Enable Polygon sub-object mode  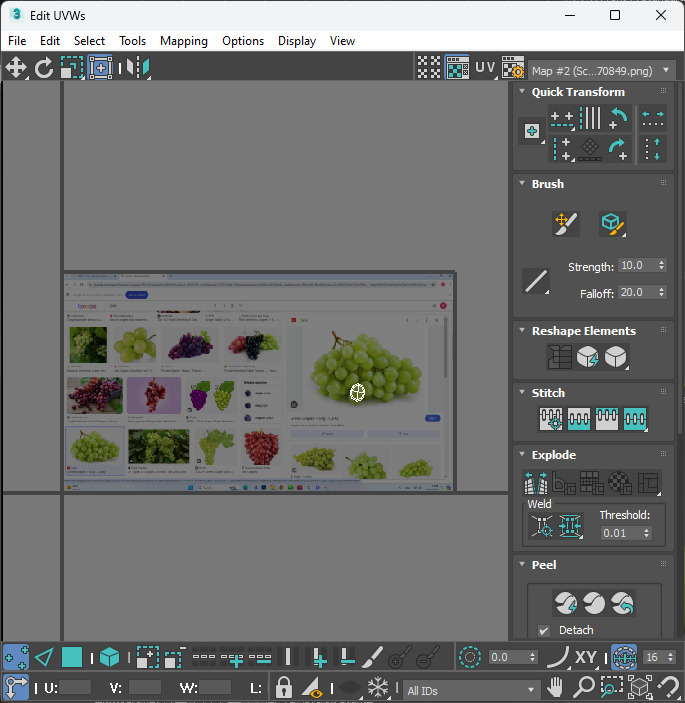[72, 658]
